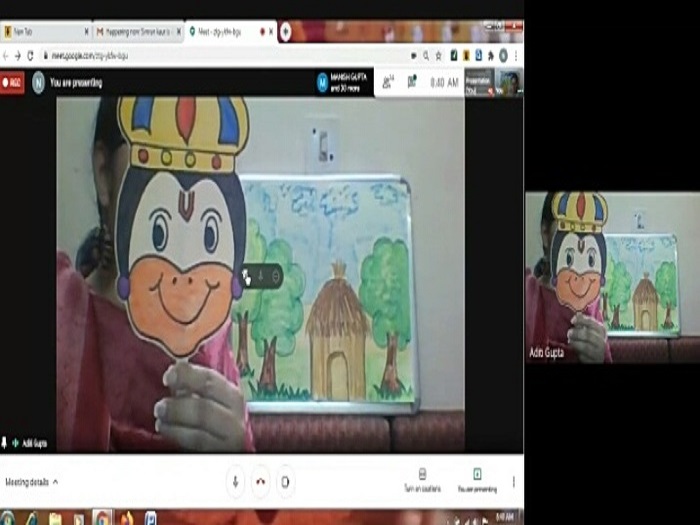The image size is (700, 525).
Task: Close the Gmail browser tab
Action: tap(179, 32)
